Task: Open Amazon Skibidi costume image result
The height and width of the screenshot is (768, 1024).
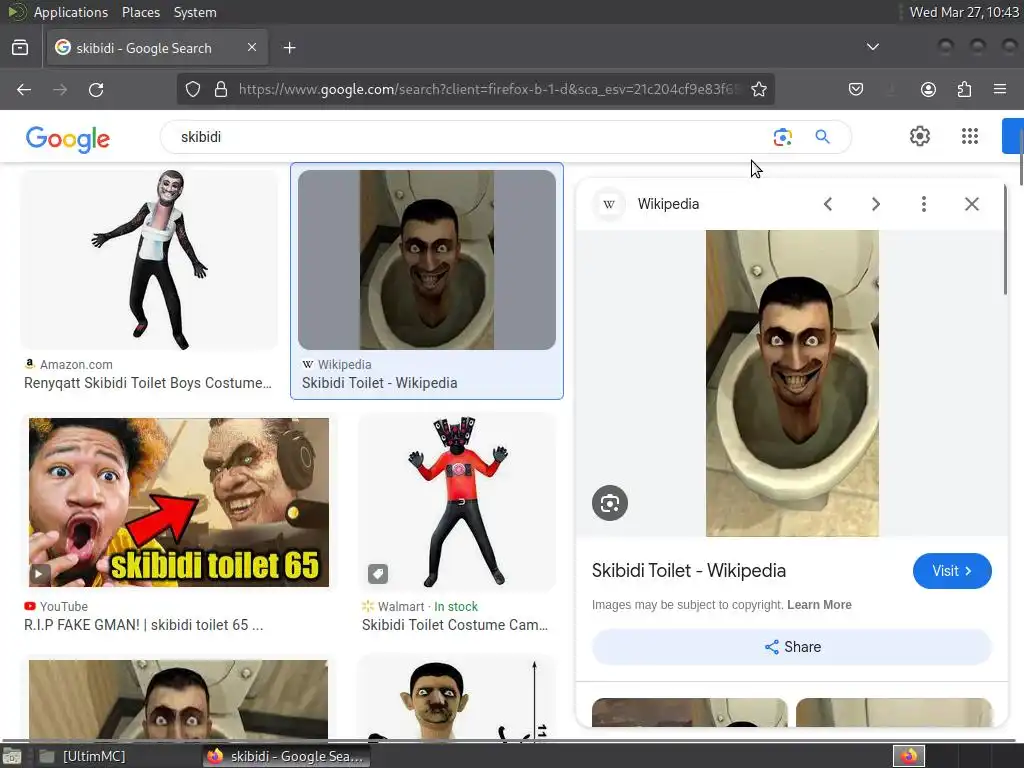Action: pos(150,260)
